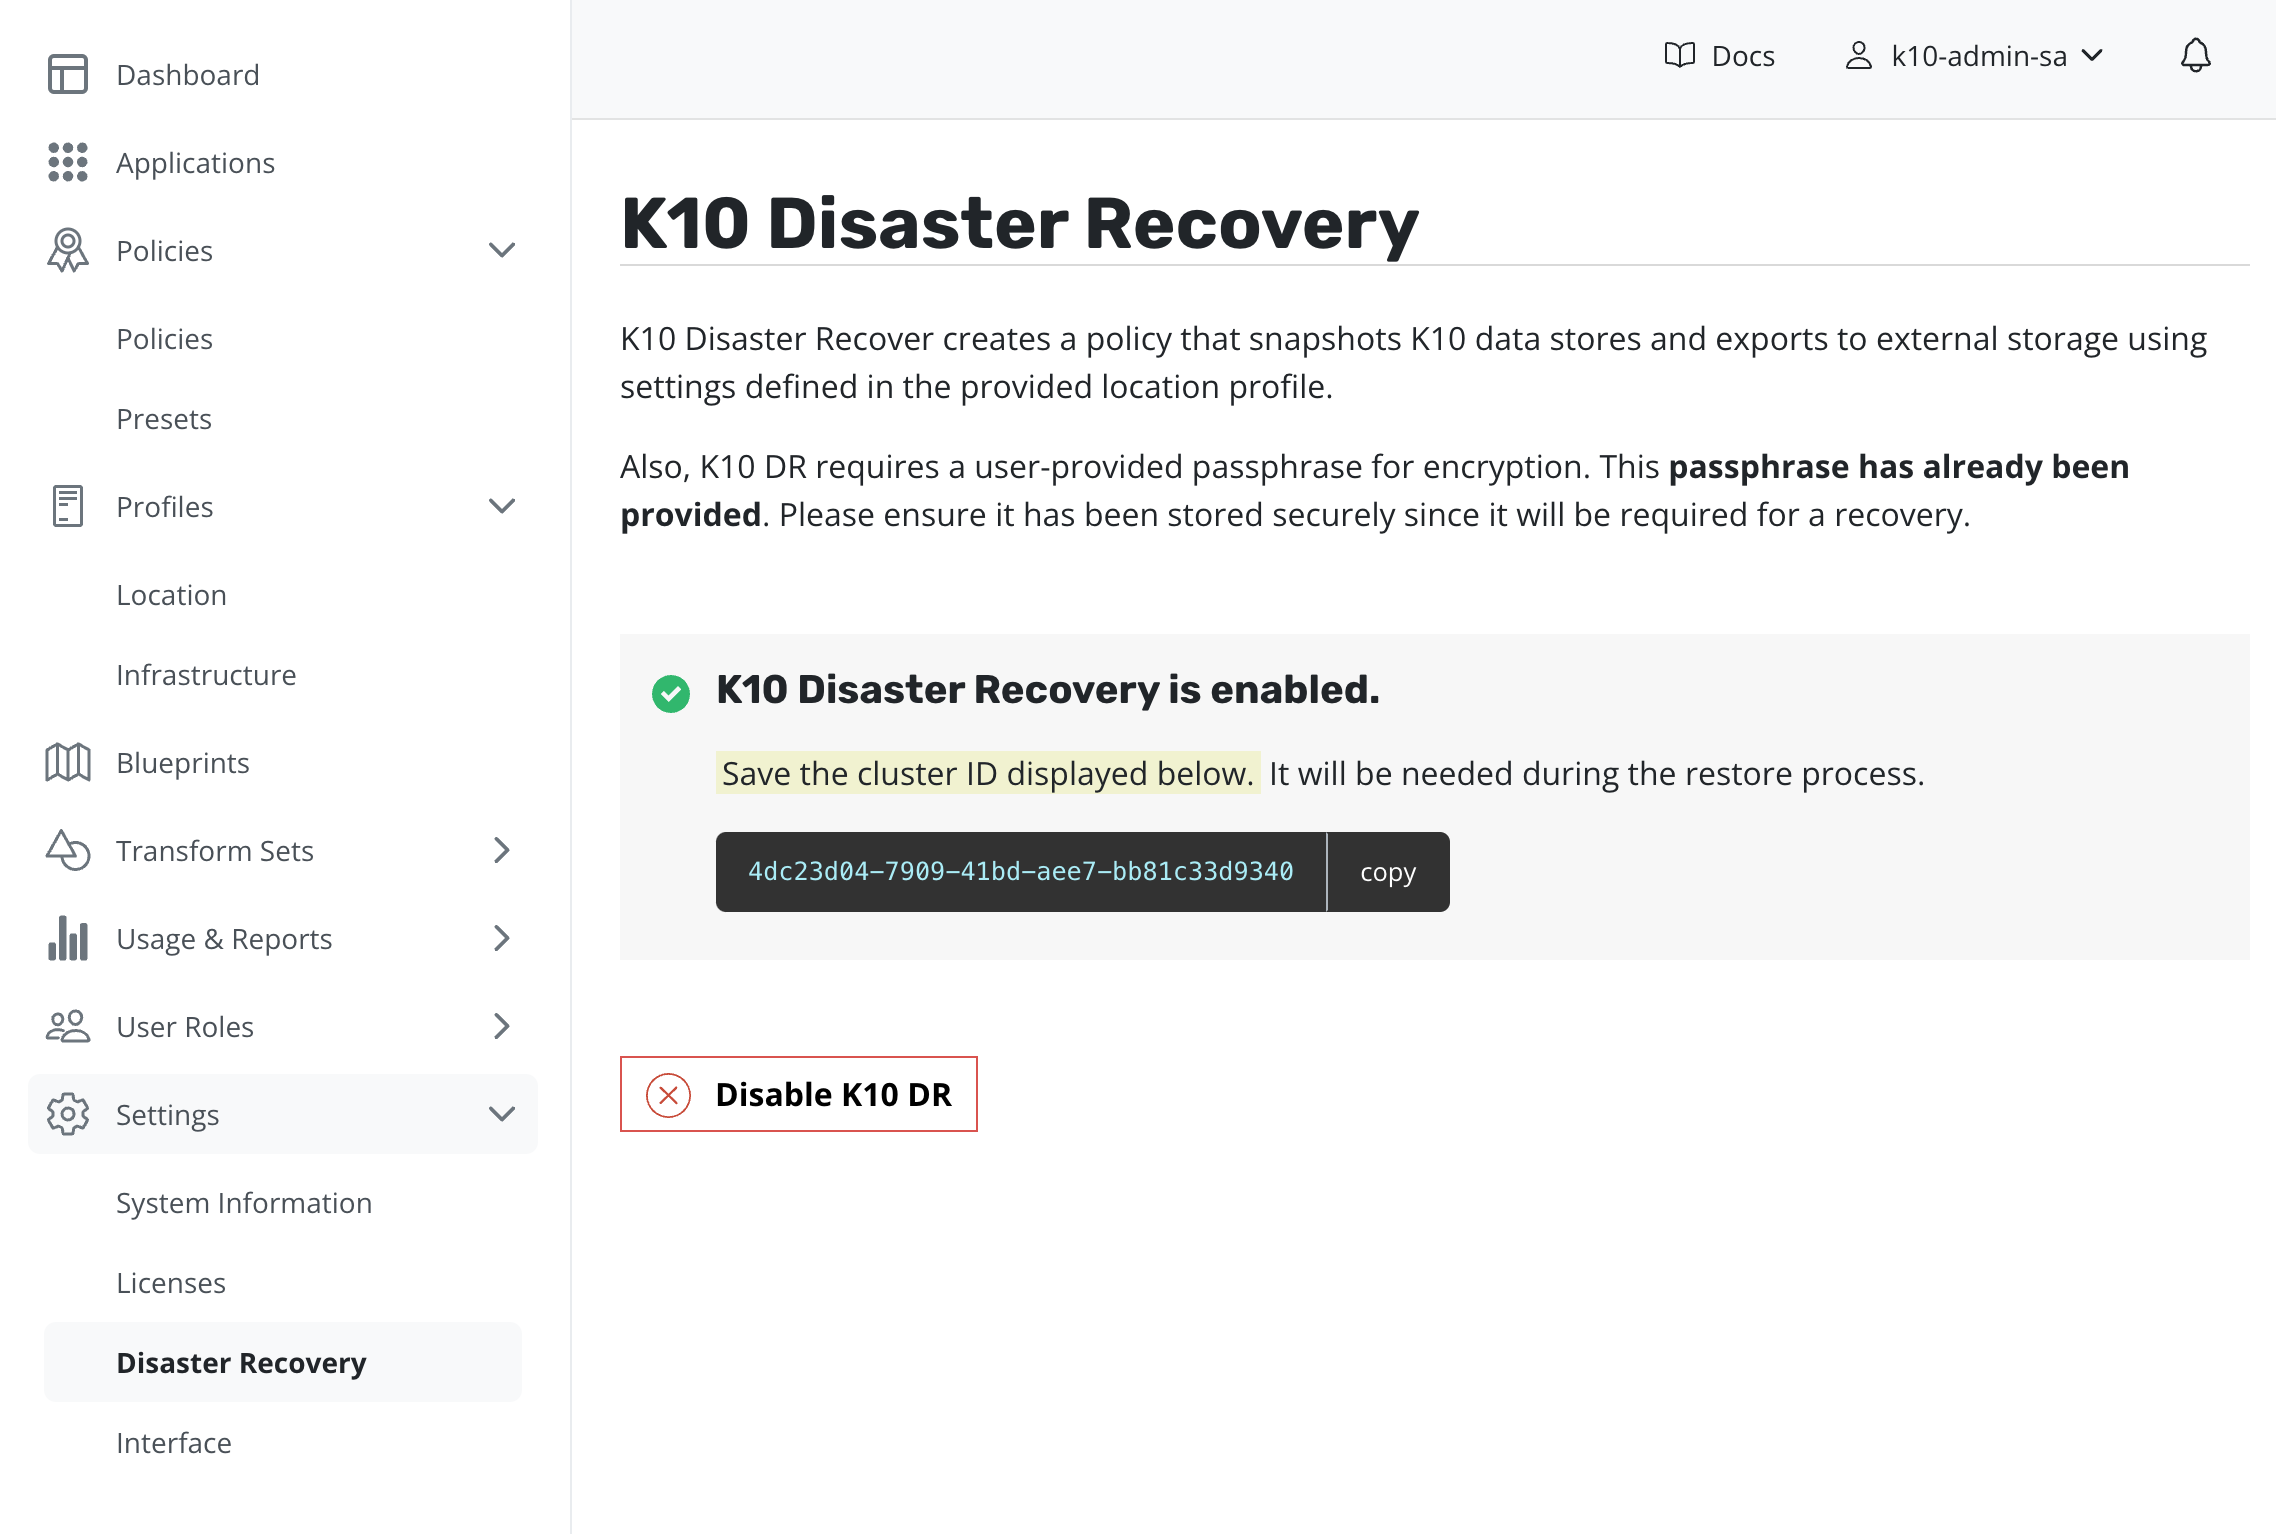Open the Location profiles page
The width and height of the screenshot is (2276, 1534).
pyautogui.click(x=171, y=595)
